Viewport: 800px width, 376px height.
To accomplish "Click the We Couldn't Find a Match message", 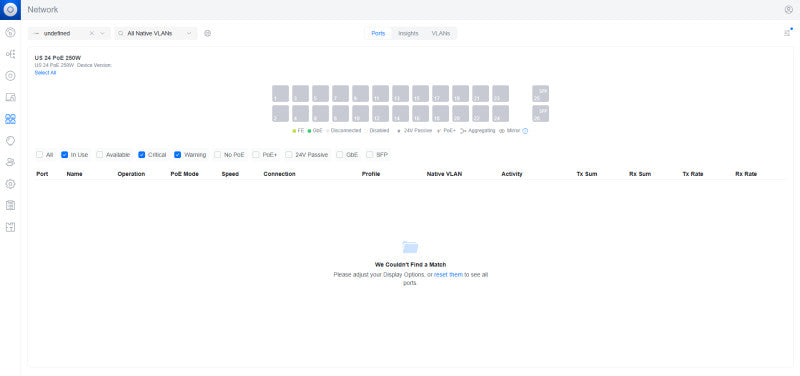I will pyautogui.click(x=410, y=264).
